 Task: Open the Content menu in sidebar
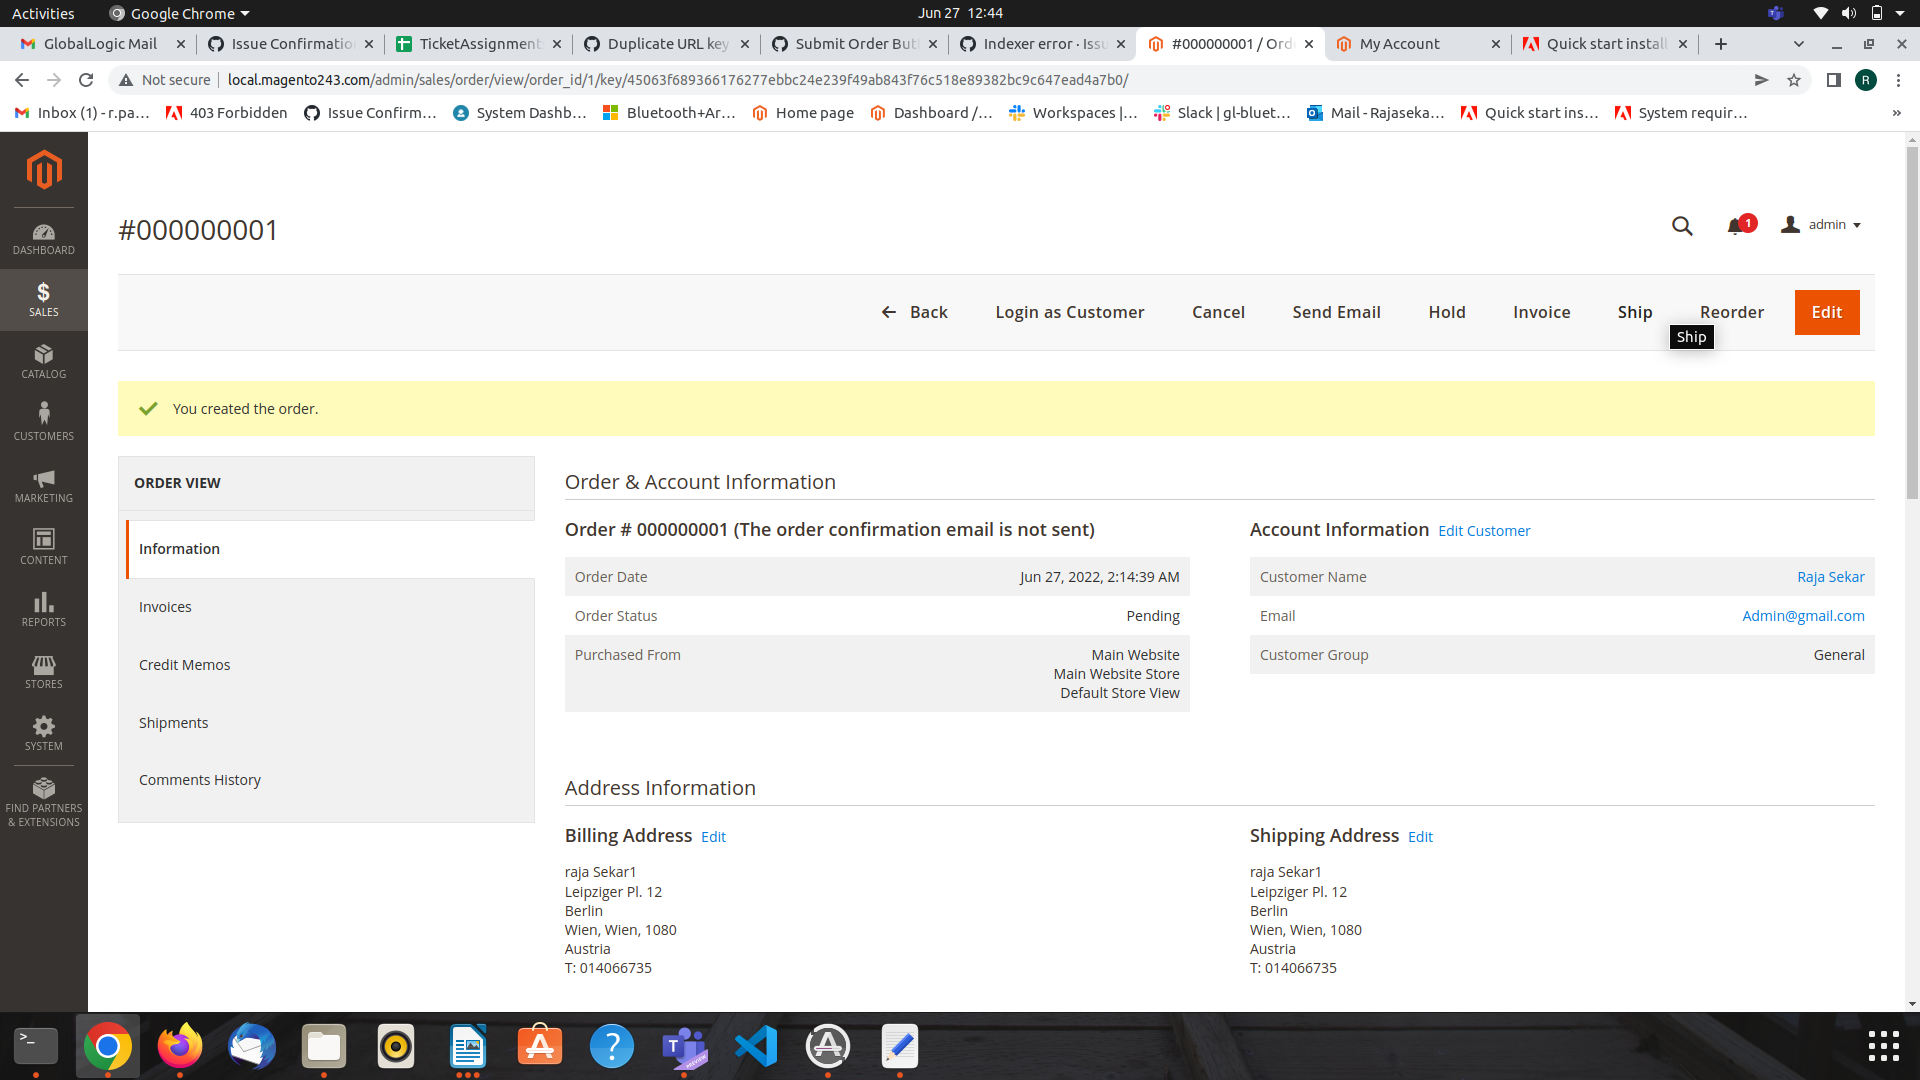coord(43,546)
